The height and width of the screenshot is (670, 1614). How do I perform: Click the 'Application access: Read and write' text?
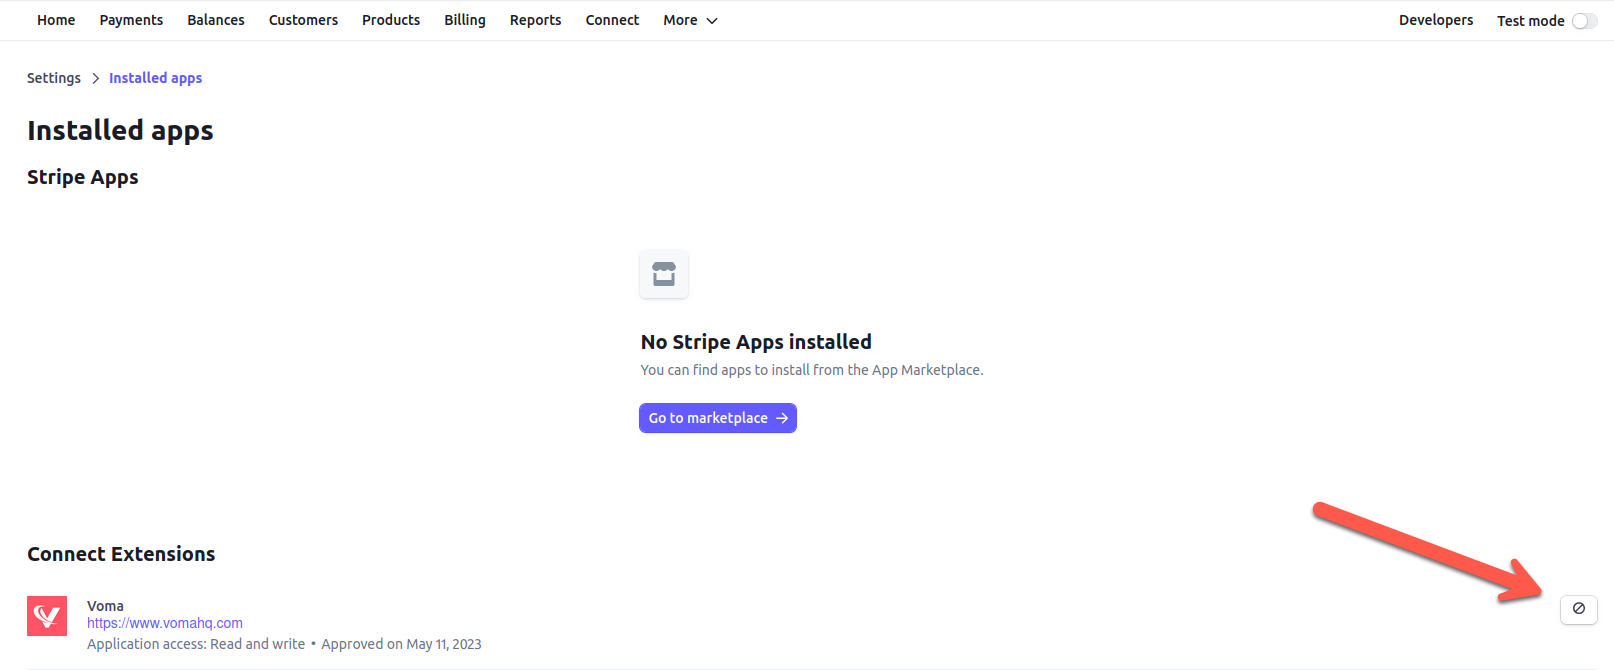pos(196,644)
